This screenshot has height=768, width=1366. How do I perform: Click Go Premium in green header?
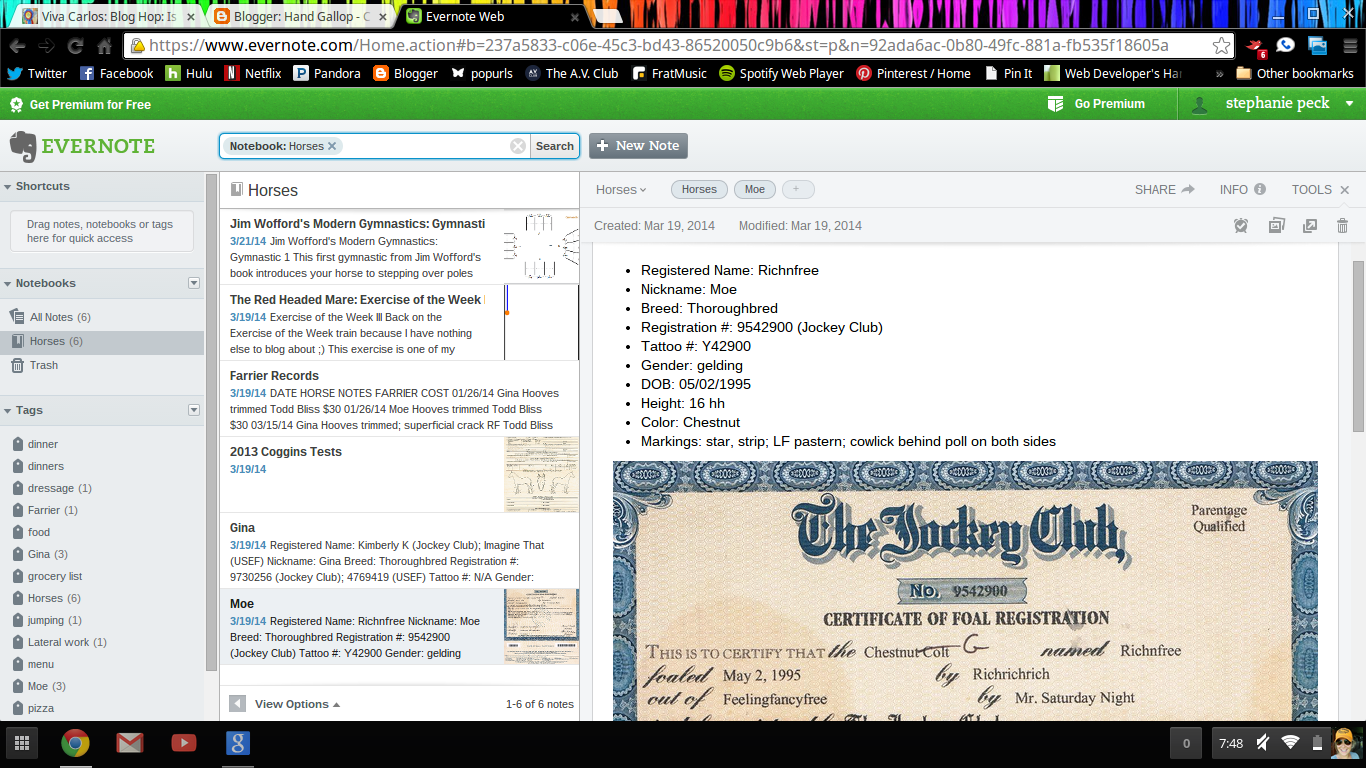point(1096,104)
